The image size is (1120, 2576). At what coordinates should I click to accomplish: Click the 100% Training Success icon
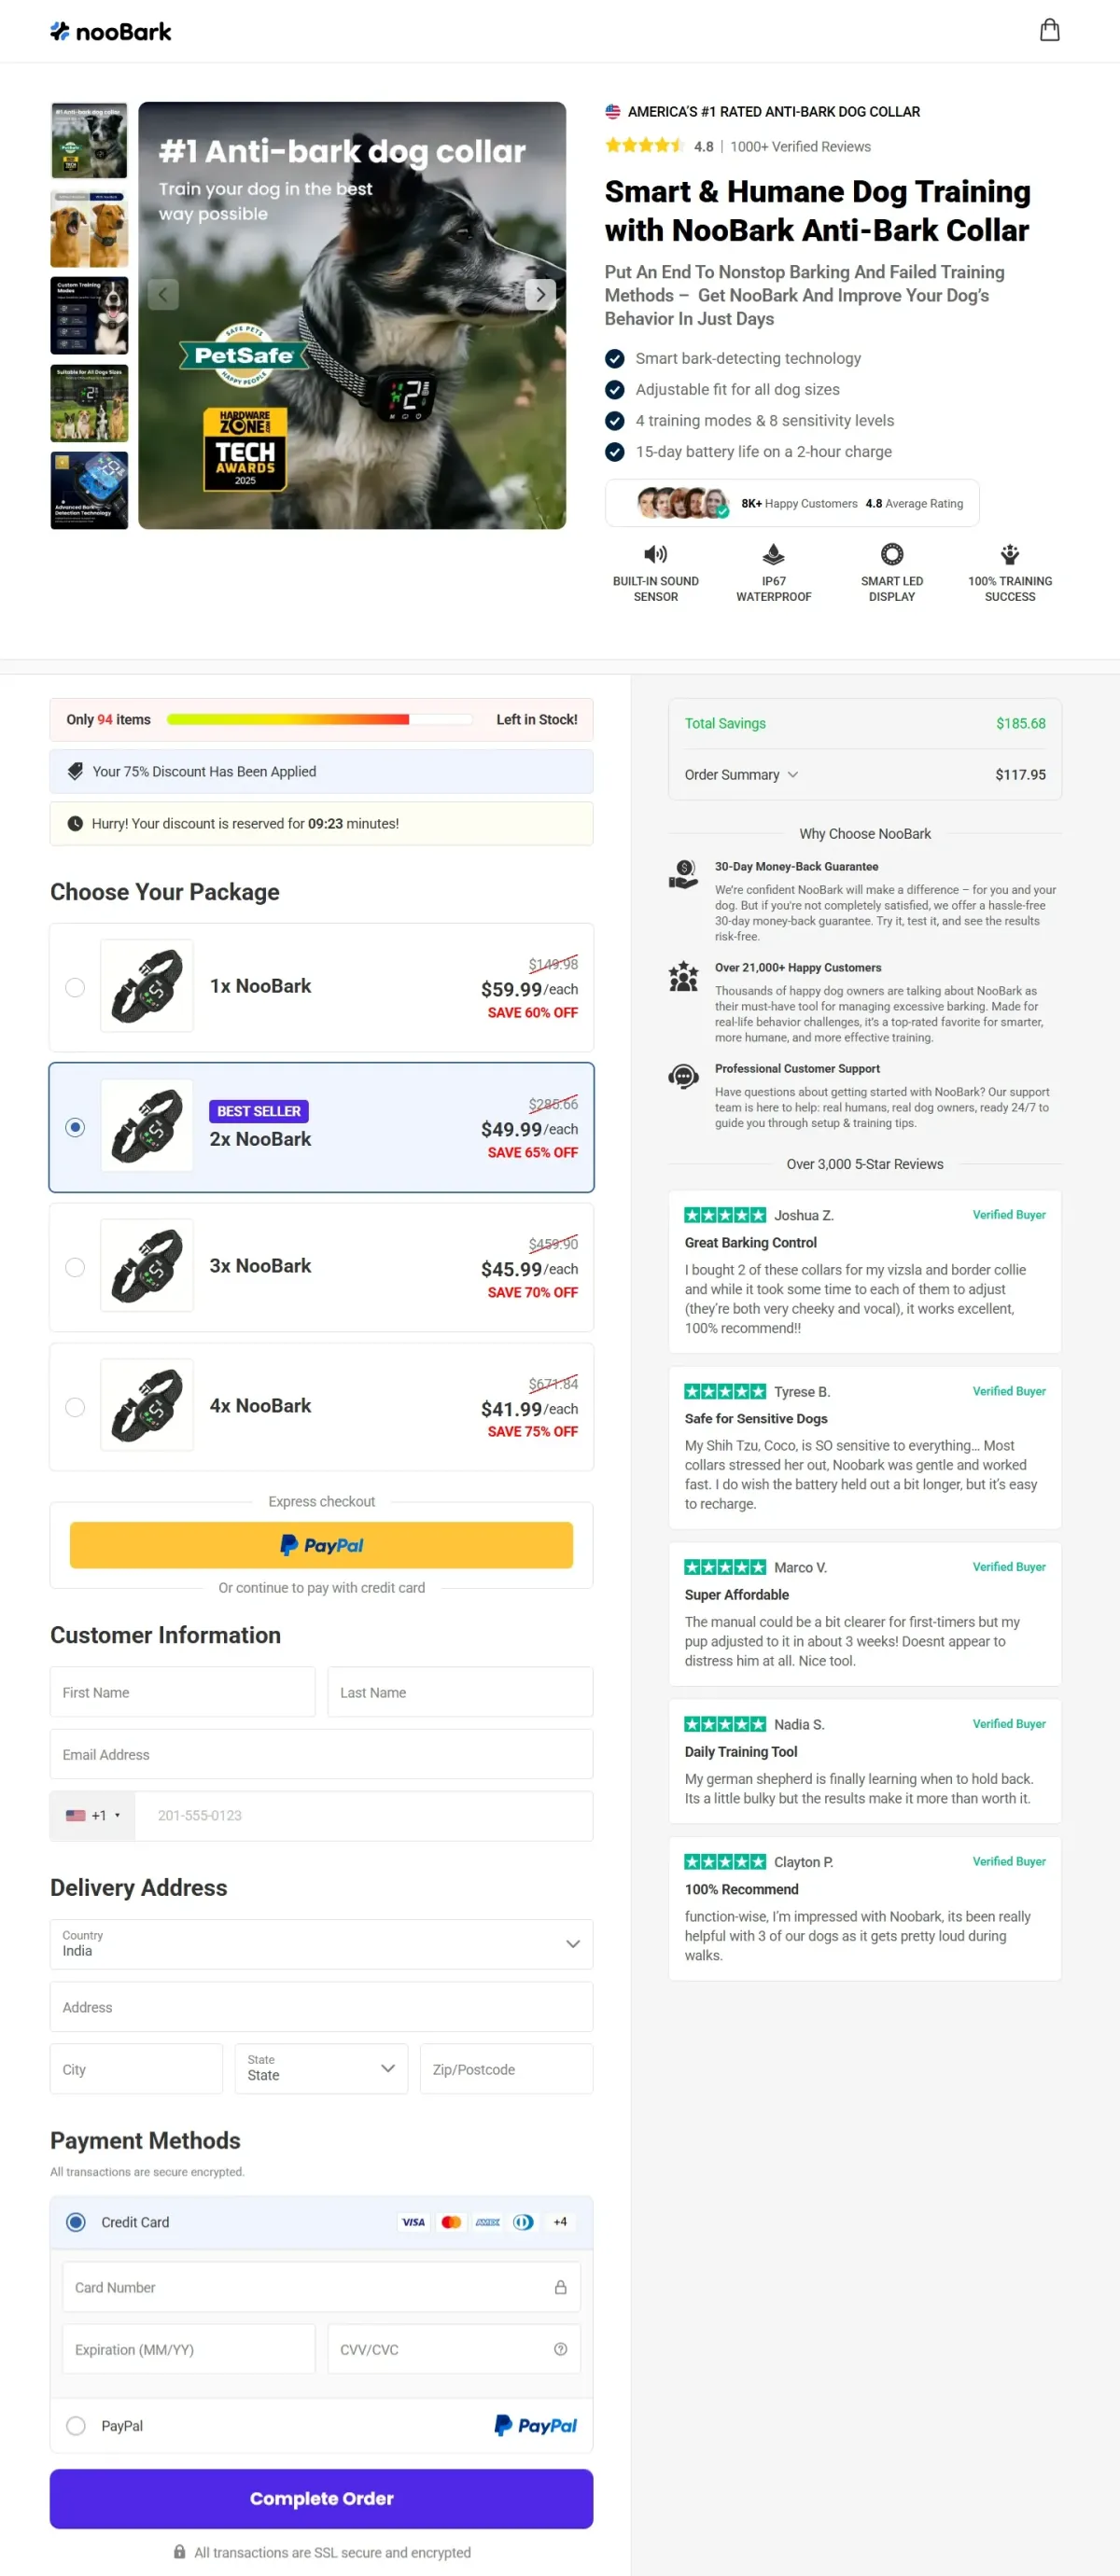pyautogui.click(x=1009, y=552)
